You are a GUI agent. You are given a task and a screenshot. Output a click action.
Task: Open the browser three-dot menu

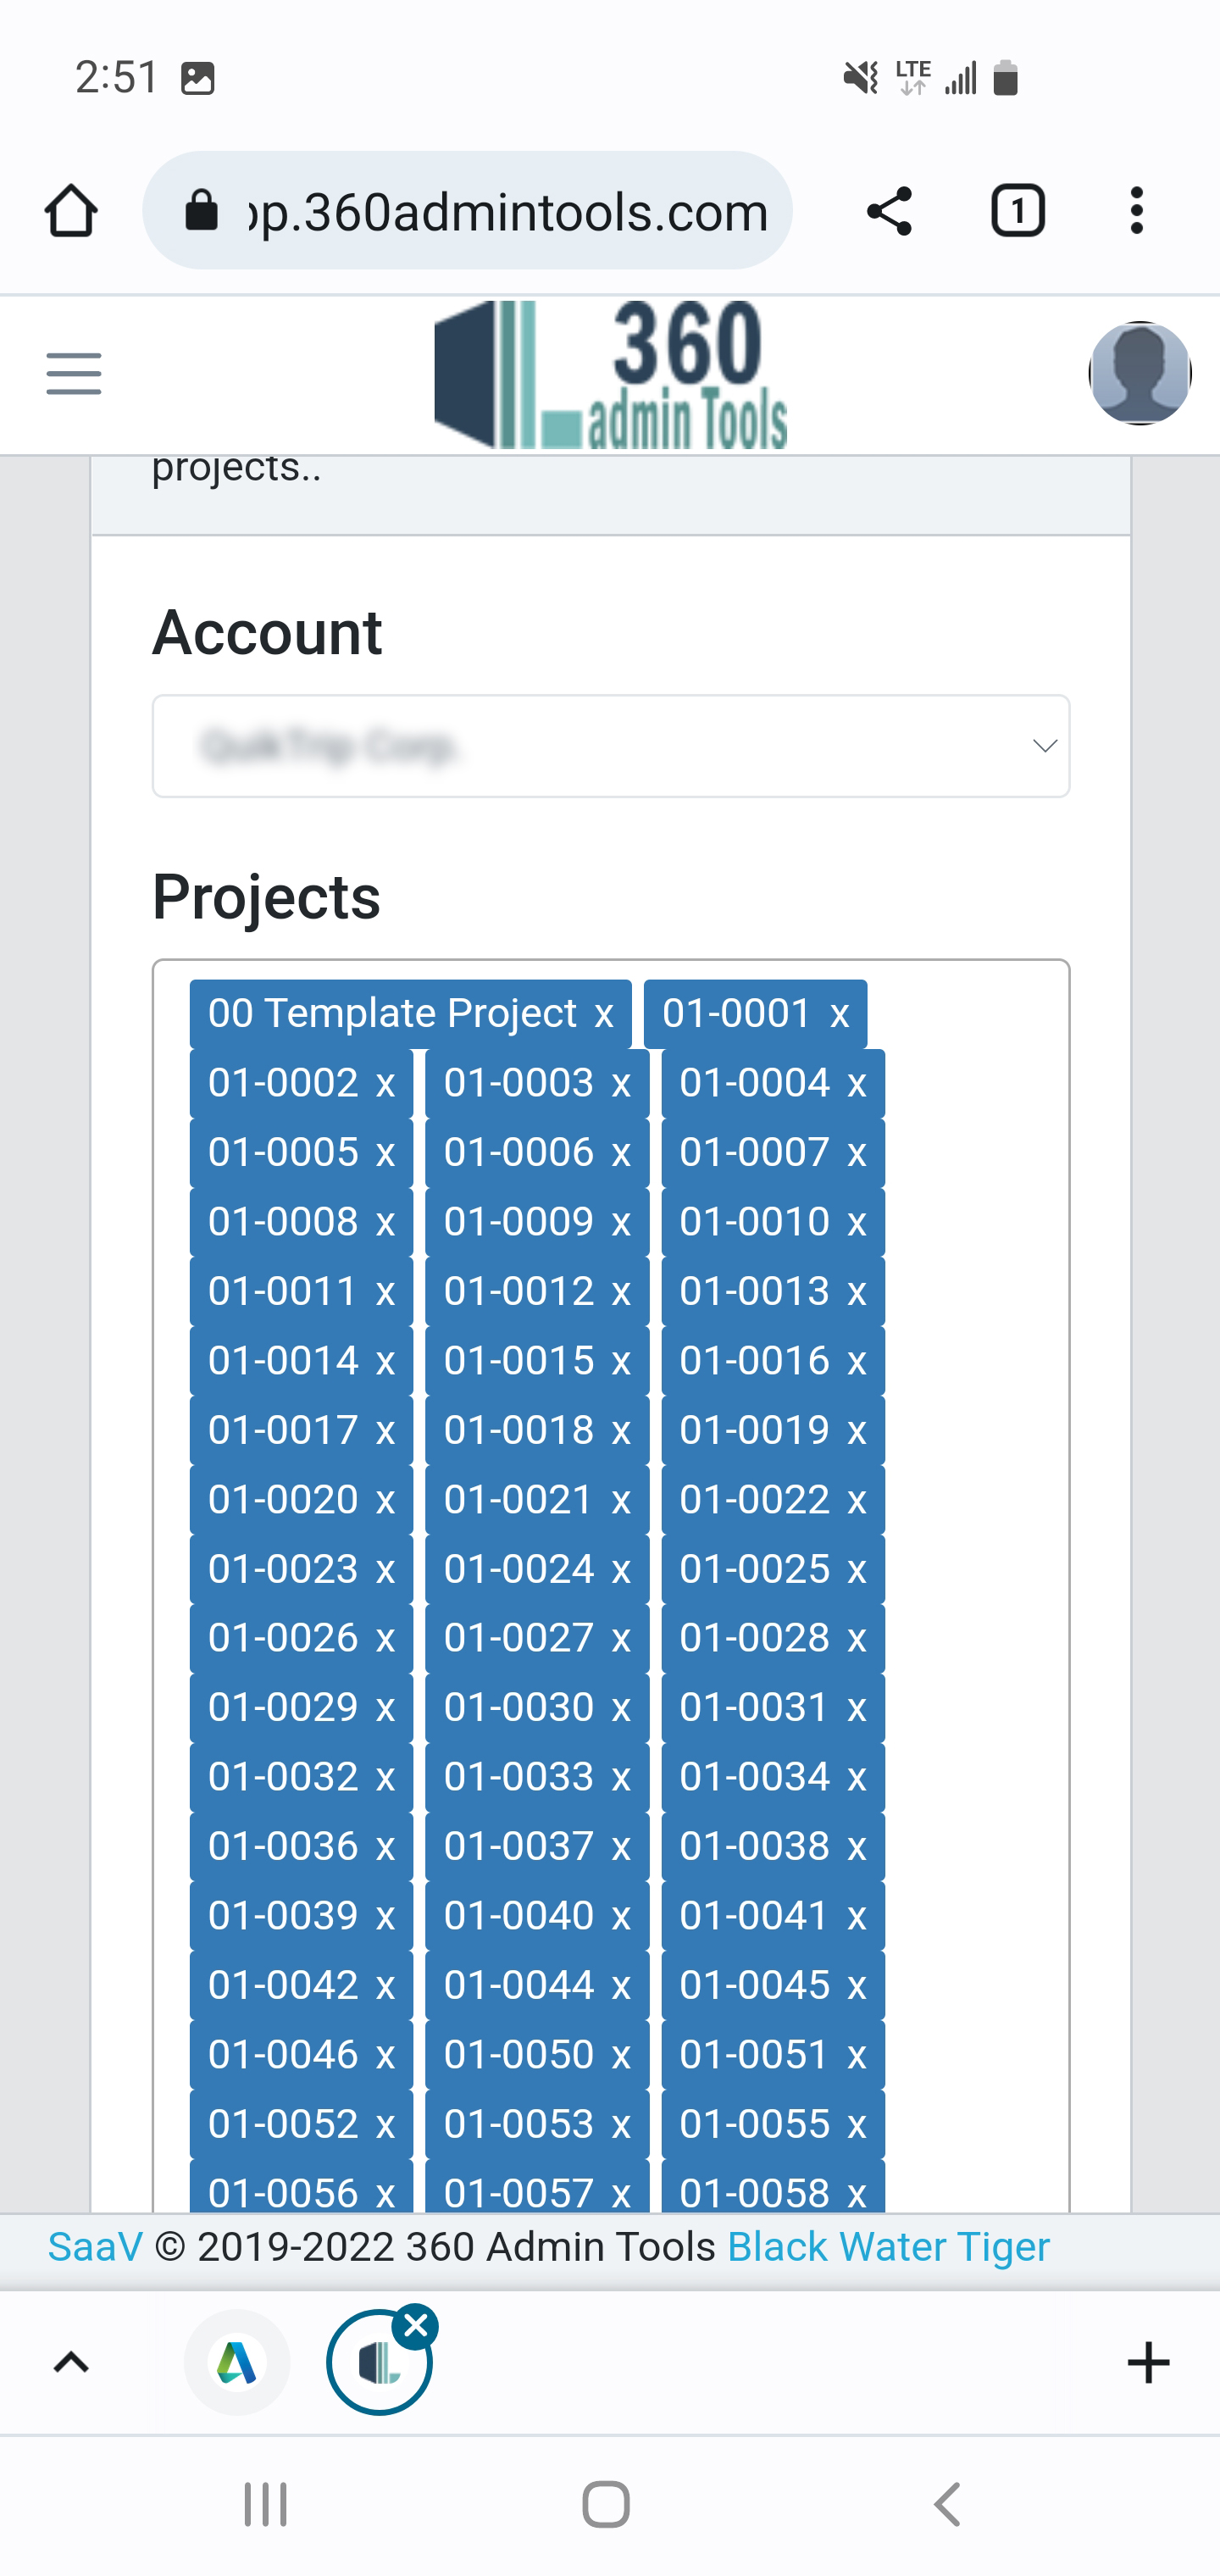point(1137,210)
